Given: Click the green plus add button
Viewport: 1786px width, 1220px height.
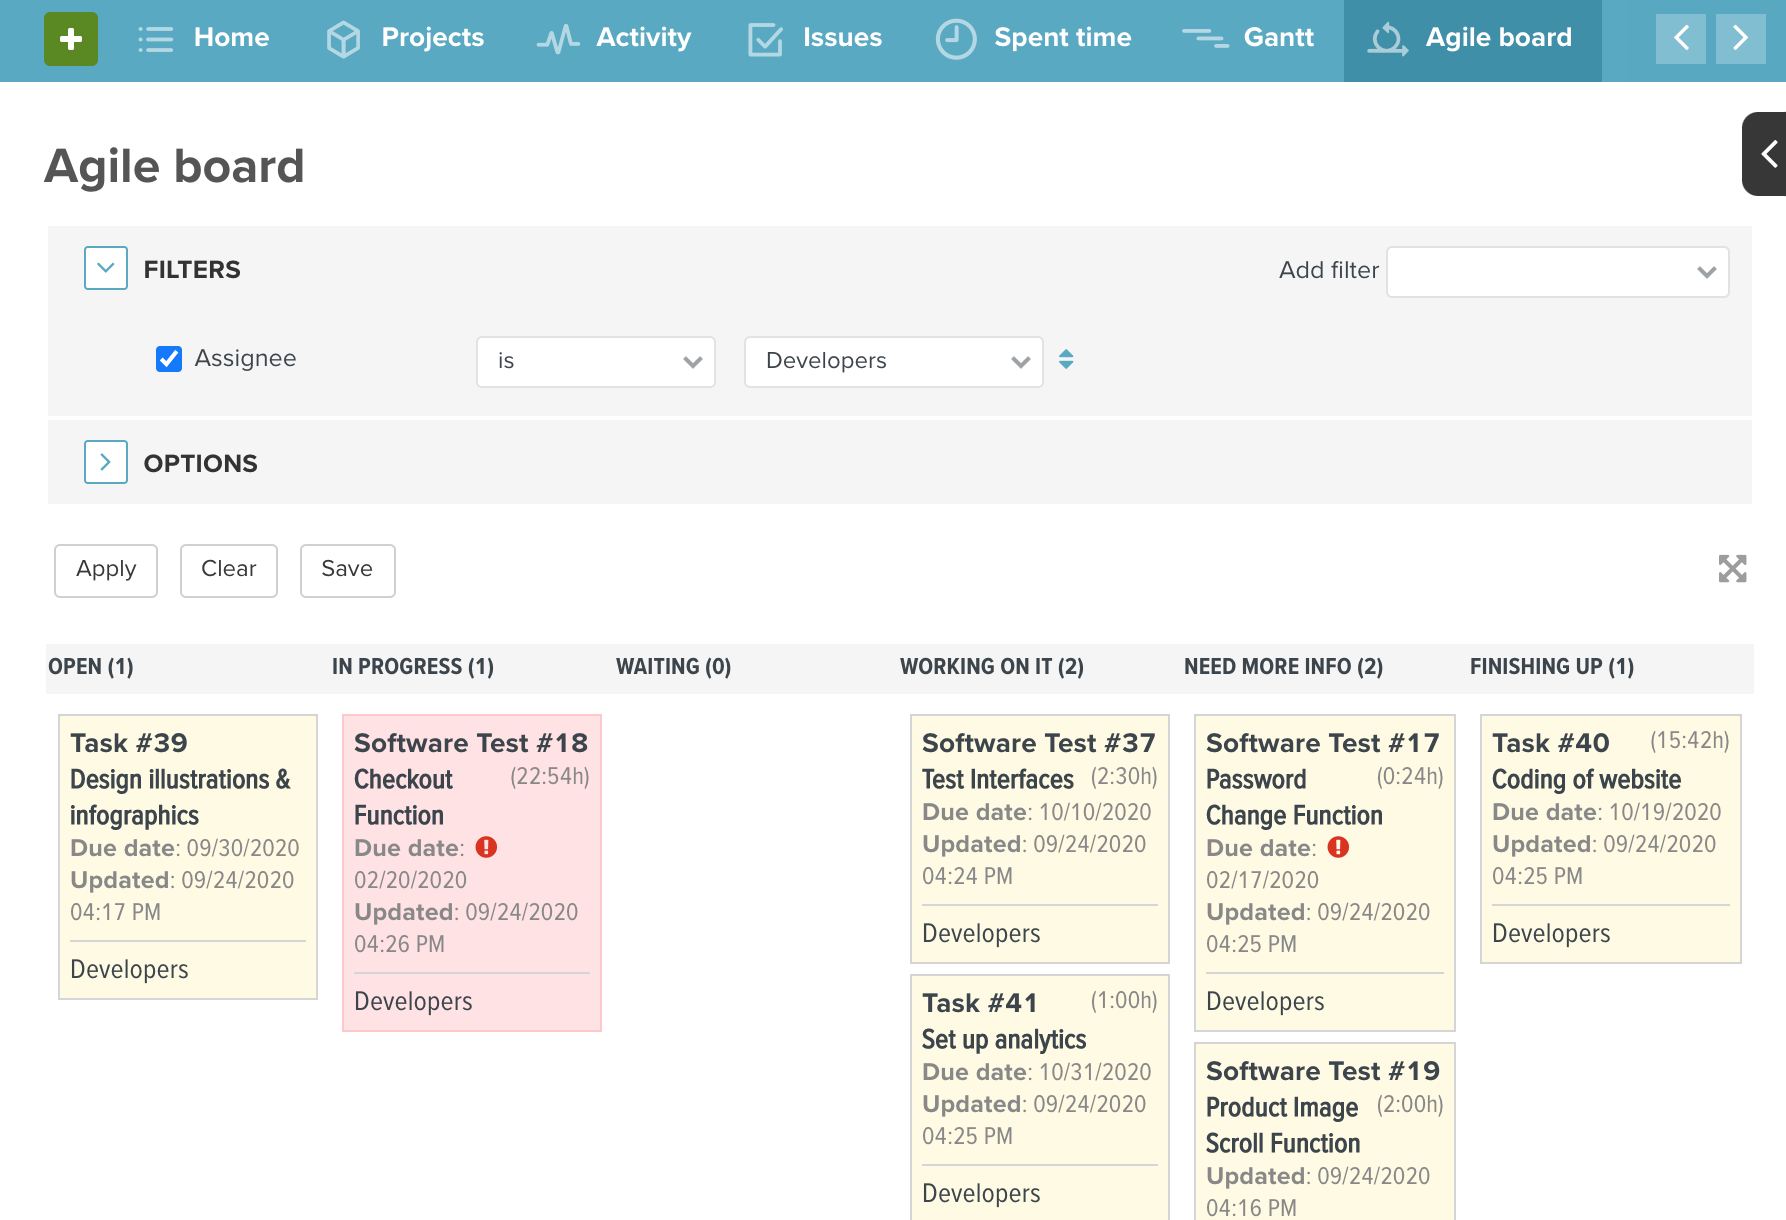Looking at the screenshot, I should pyautogui.click(x=71, y=39).
